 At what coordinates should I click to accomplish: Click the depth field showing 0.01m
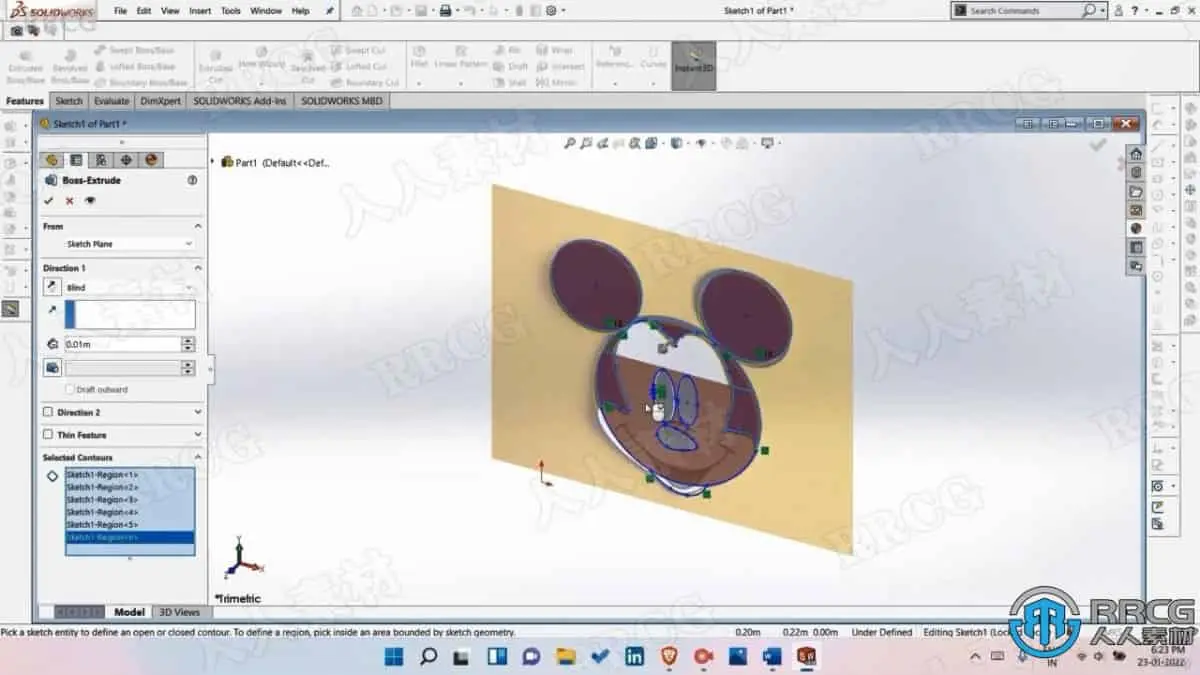(x=121, y=344)
